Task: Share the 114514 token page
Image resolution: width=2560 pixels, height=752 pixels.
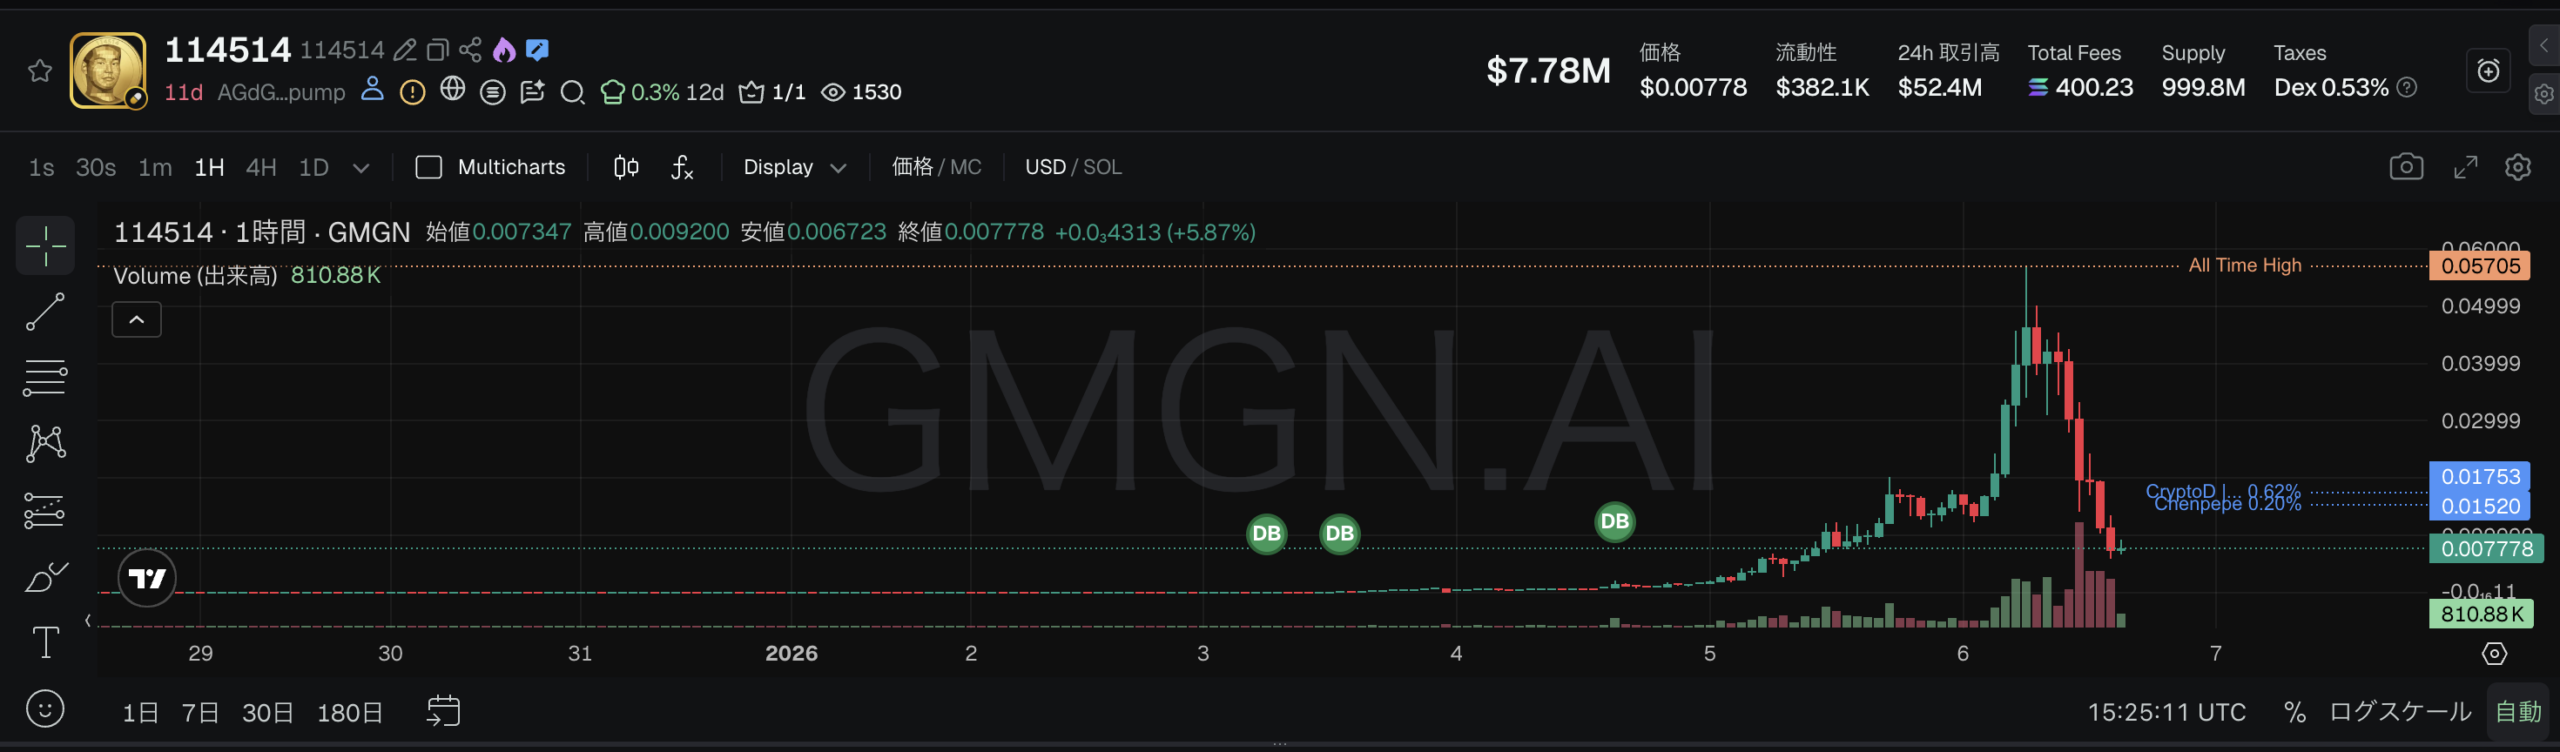Action: tap(470, 50)
